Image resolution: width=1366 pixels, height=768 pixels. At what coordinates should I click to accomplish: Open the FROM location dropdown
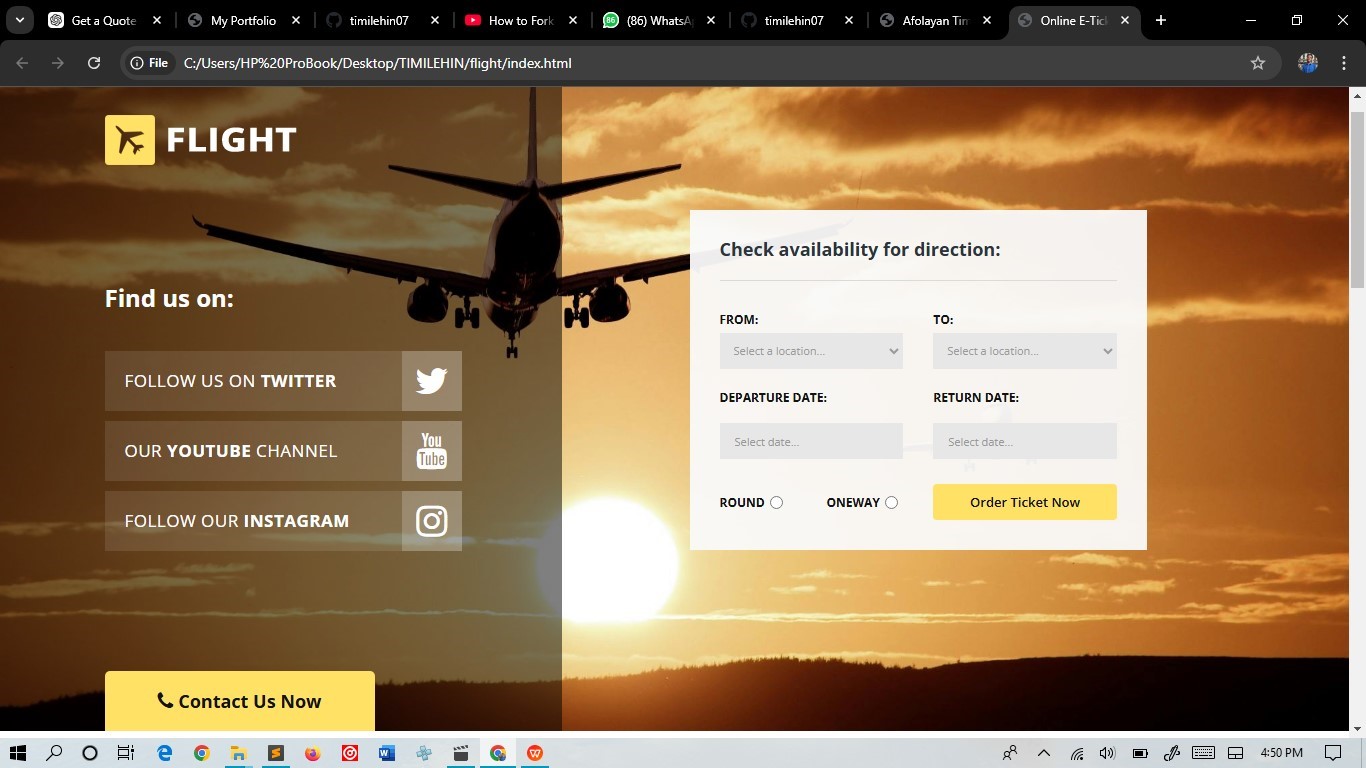click(x=811, y=351)
